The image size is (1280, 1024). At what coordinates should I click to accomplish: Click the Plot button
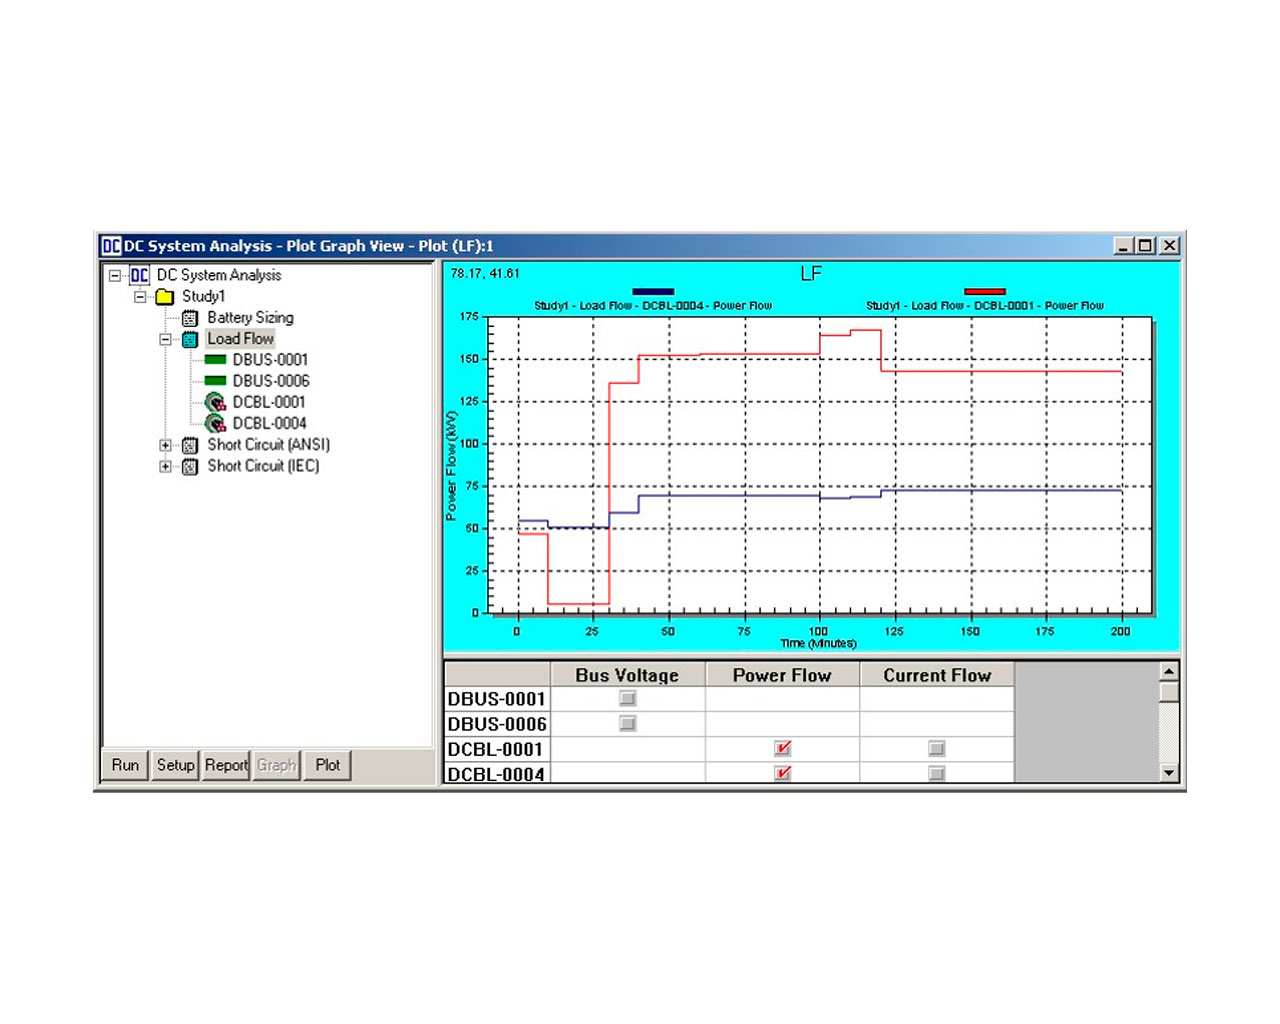328,765
